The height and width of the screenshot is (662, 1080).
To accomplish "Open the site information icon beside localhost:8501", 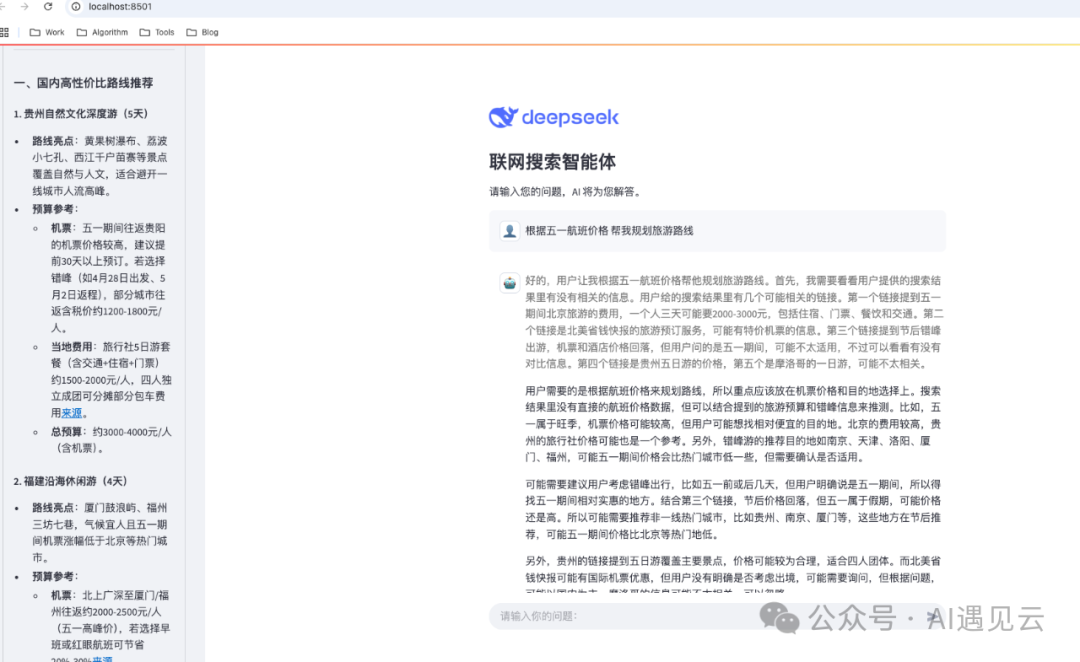I will coord(76,6).
